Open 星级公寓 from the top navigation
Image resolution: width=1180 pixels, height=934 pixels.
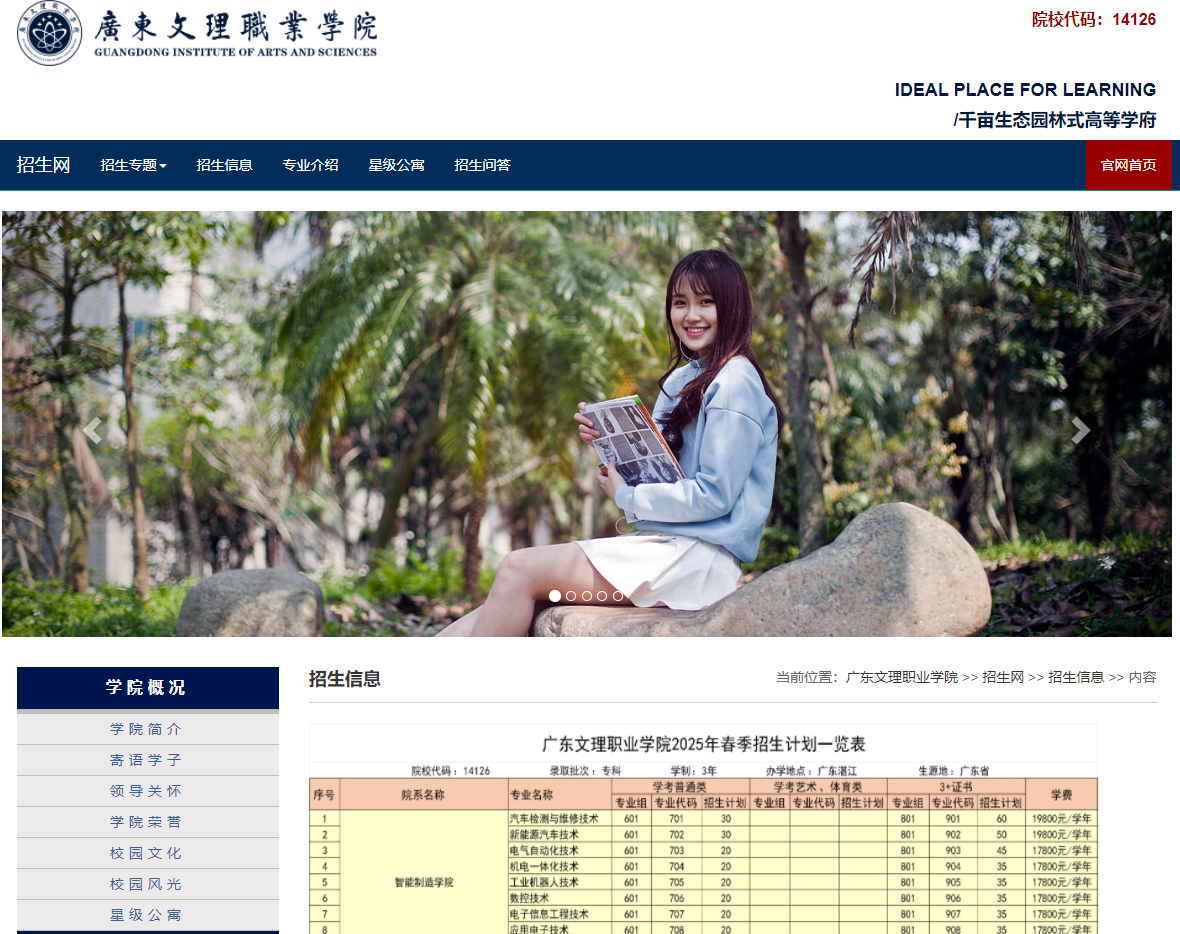click(397, 164)
